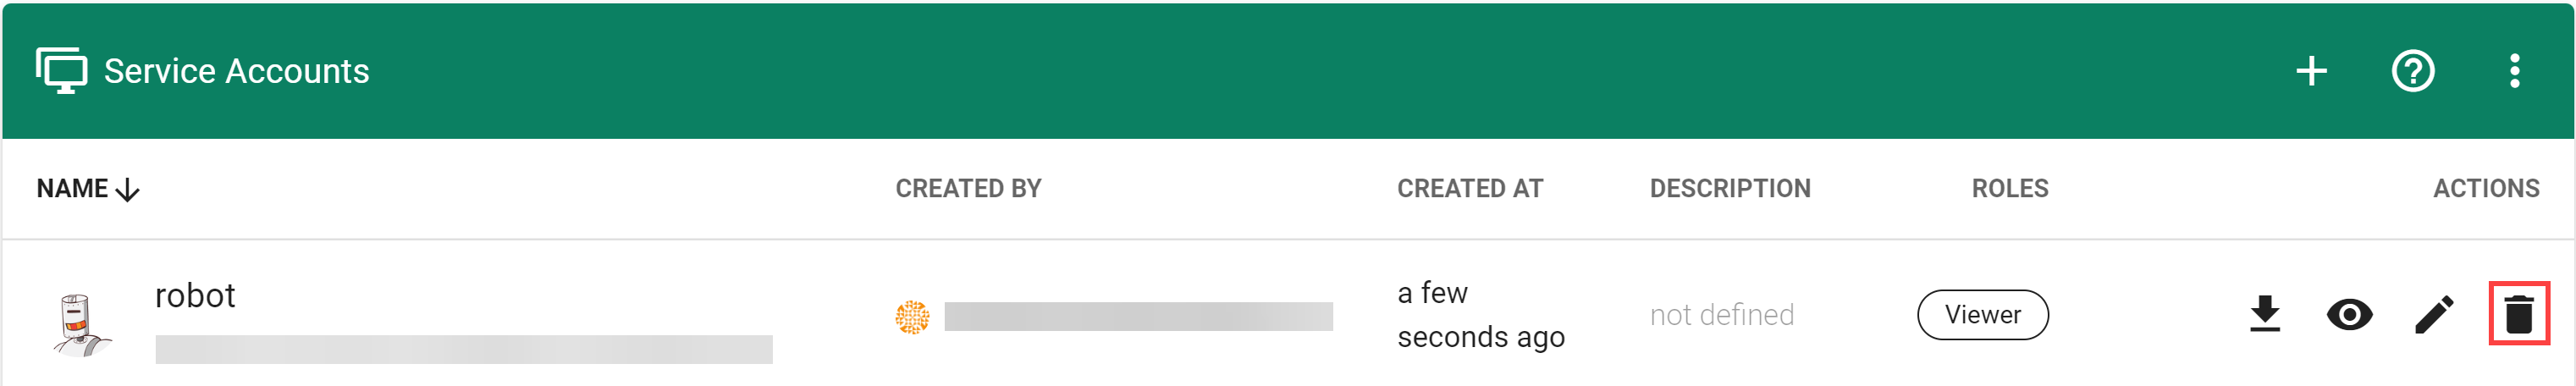Click the CREATED BY column header
This screenshot has height=386, width=2576.
pos(968,189)
